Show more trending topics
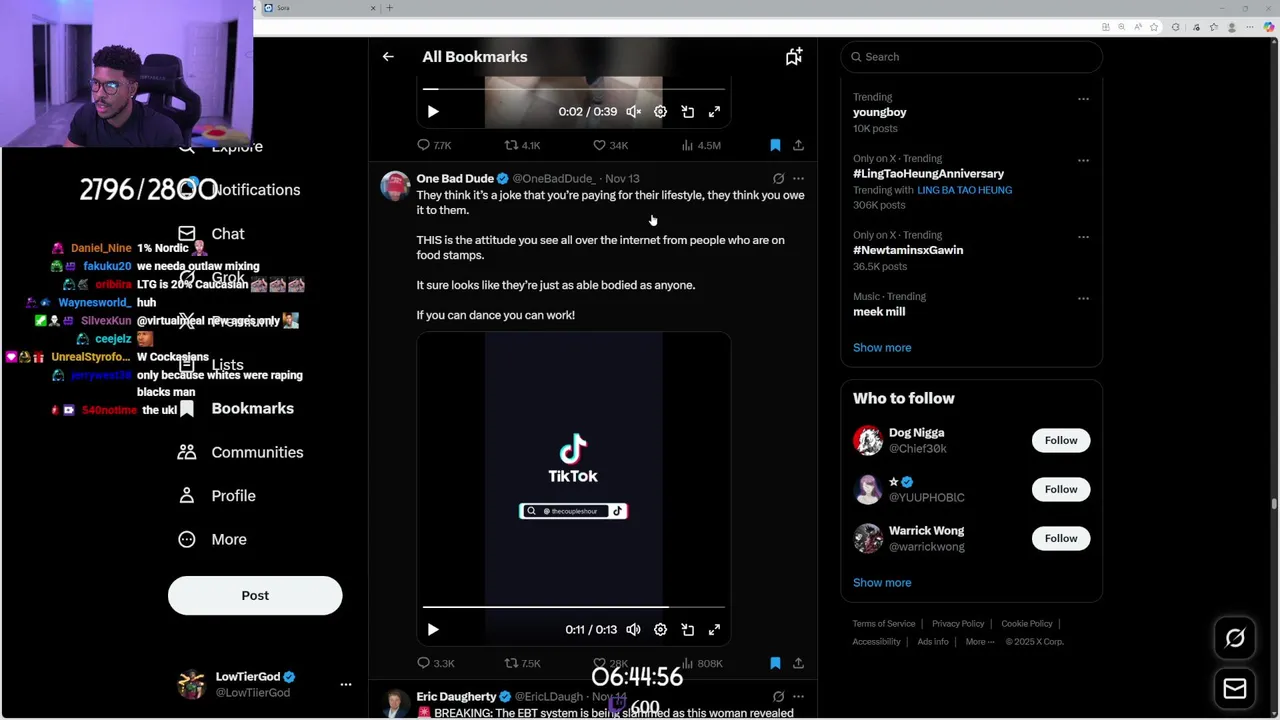The image size is (1280, 720). click(x=882, y=348)
